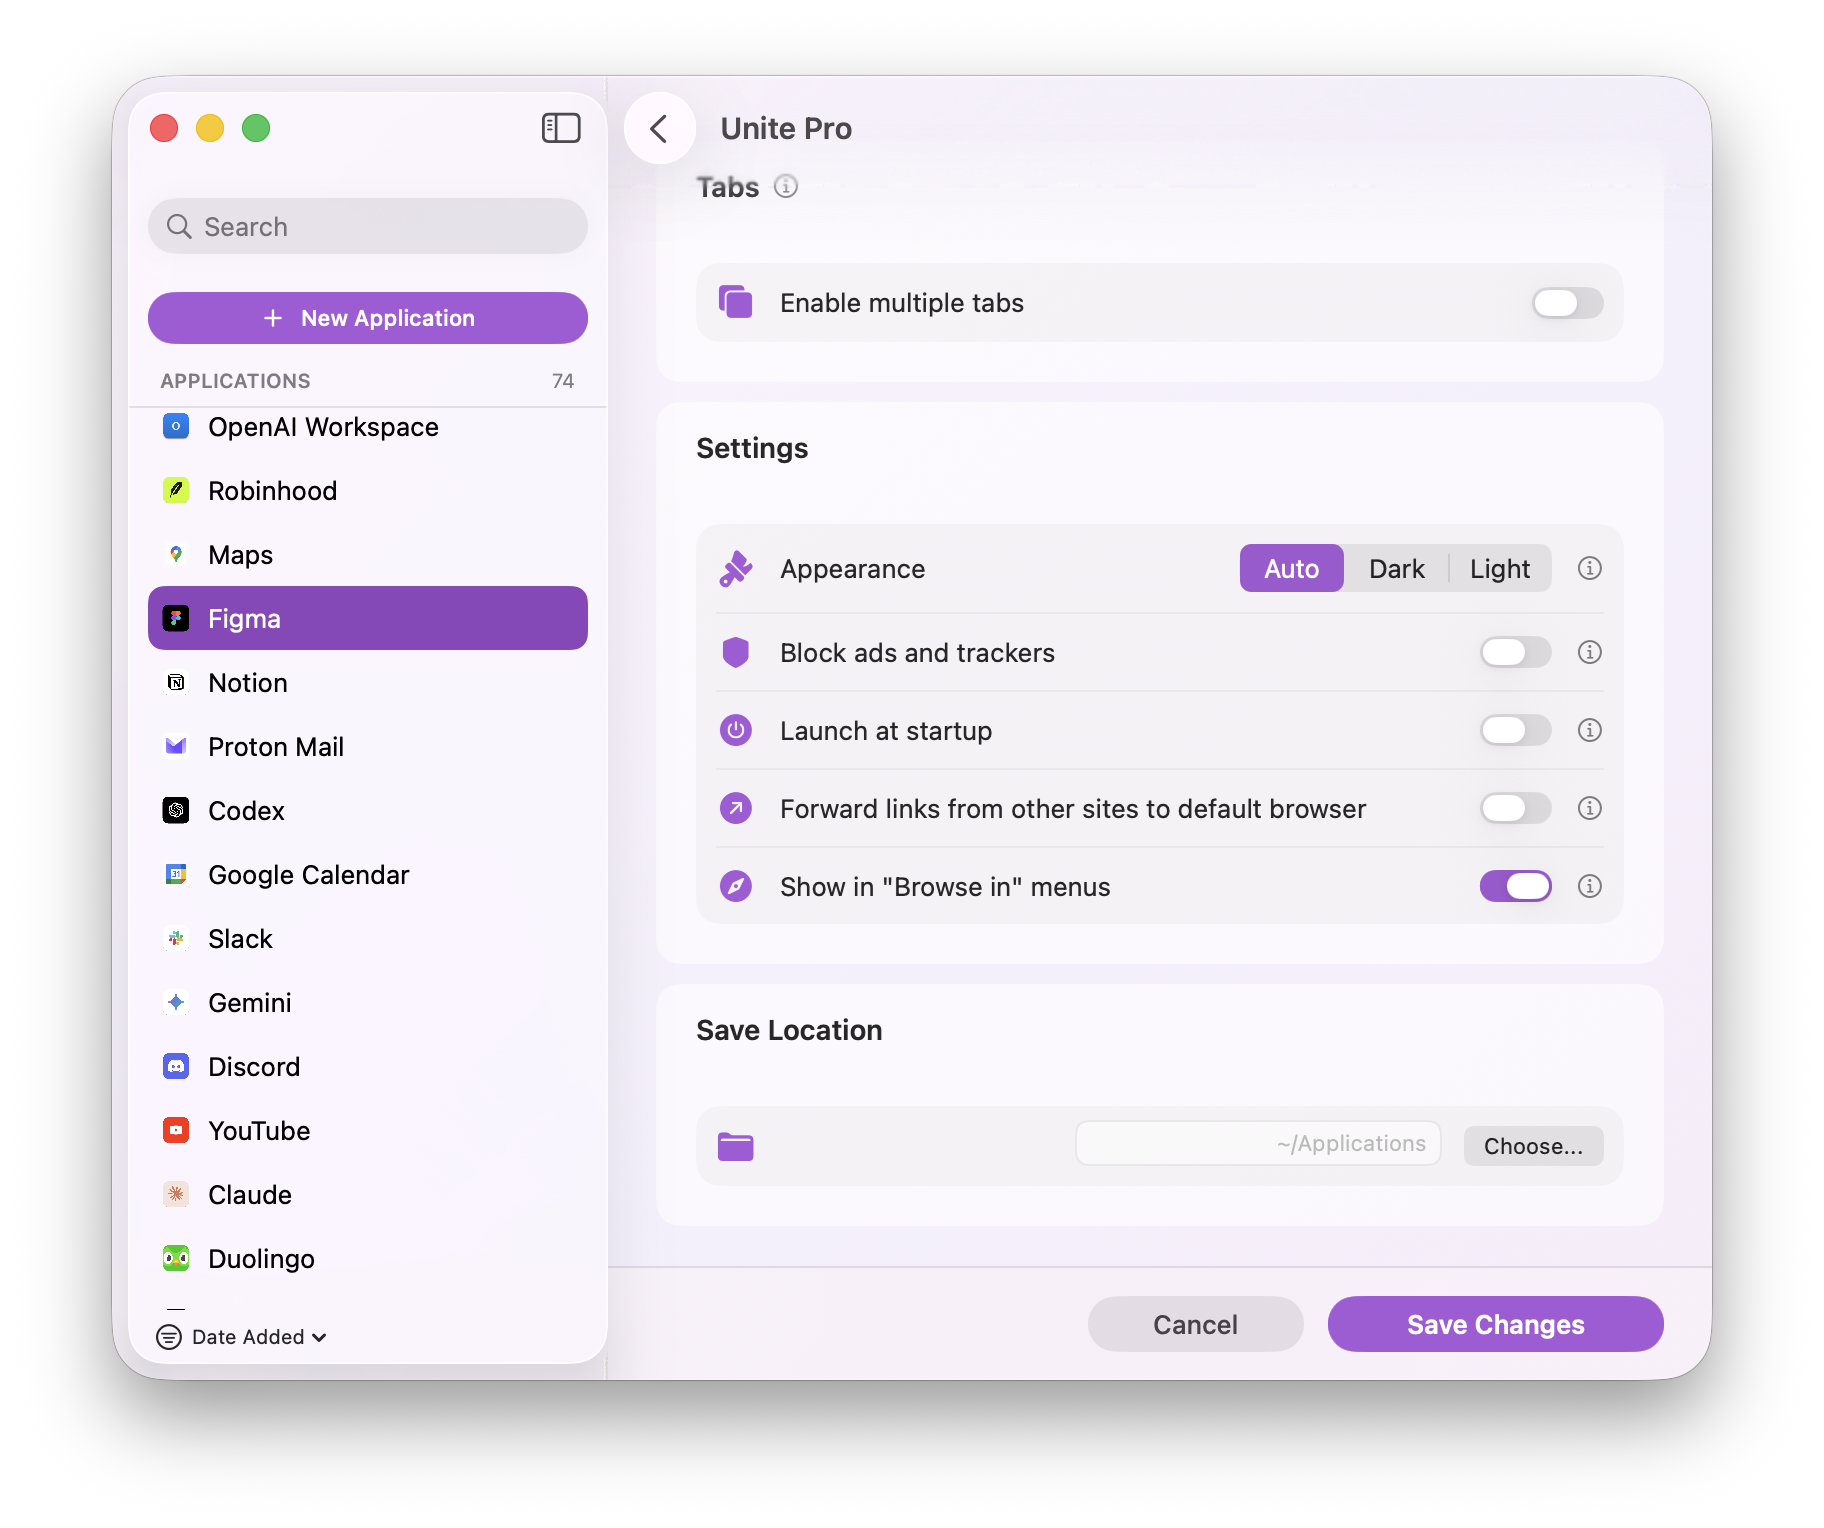Viewport: 1824px width, 1528px height.
Task: Click the Robinhood feather icon
Action: (x=176, y=491)
